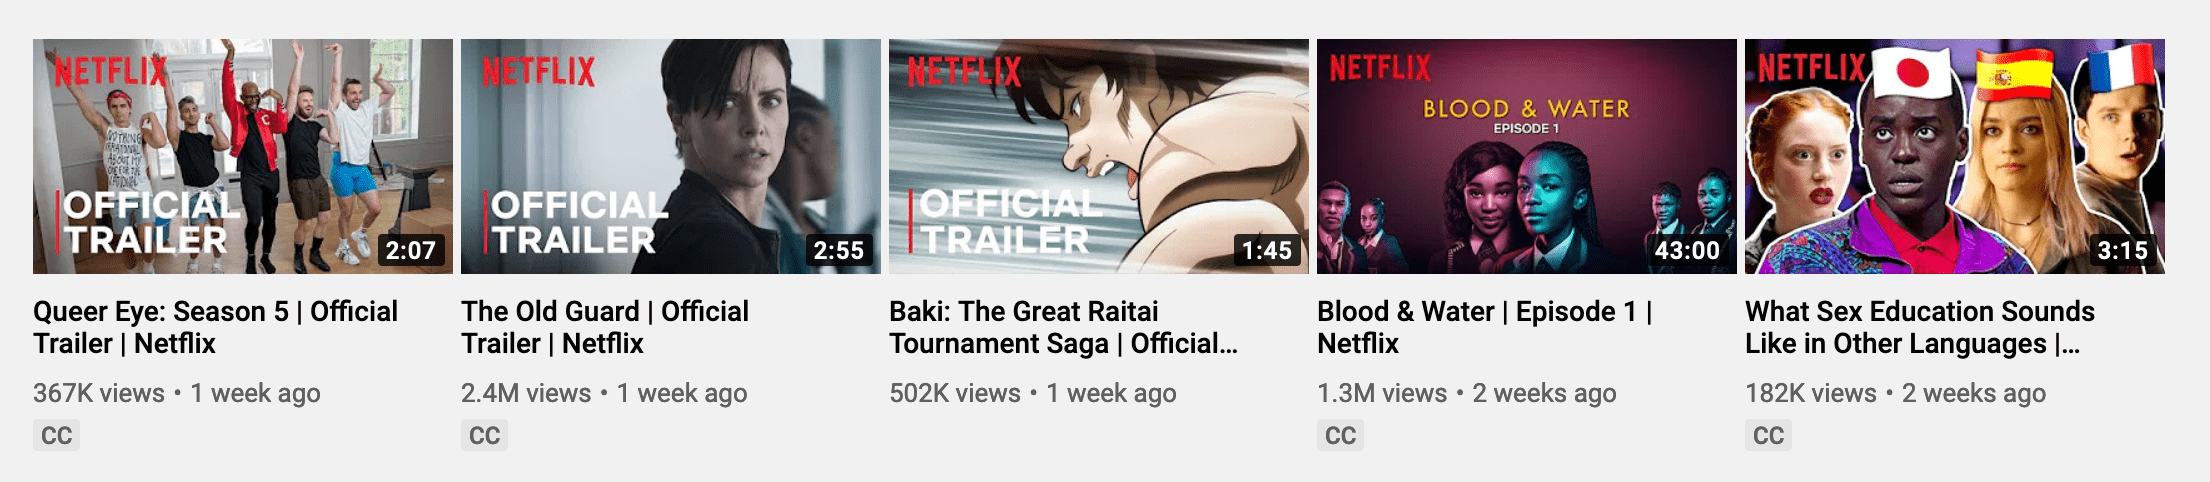Click the CC badge under Sex Education video

point(1768,435)
